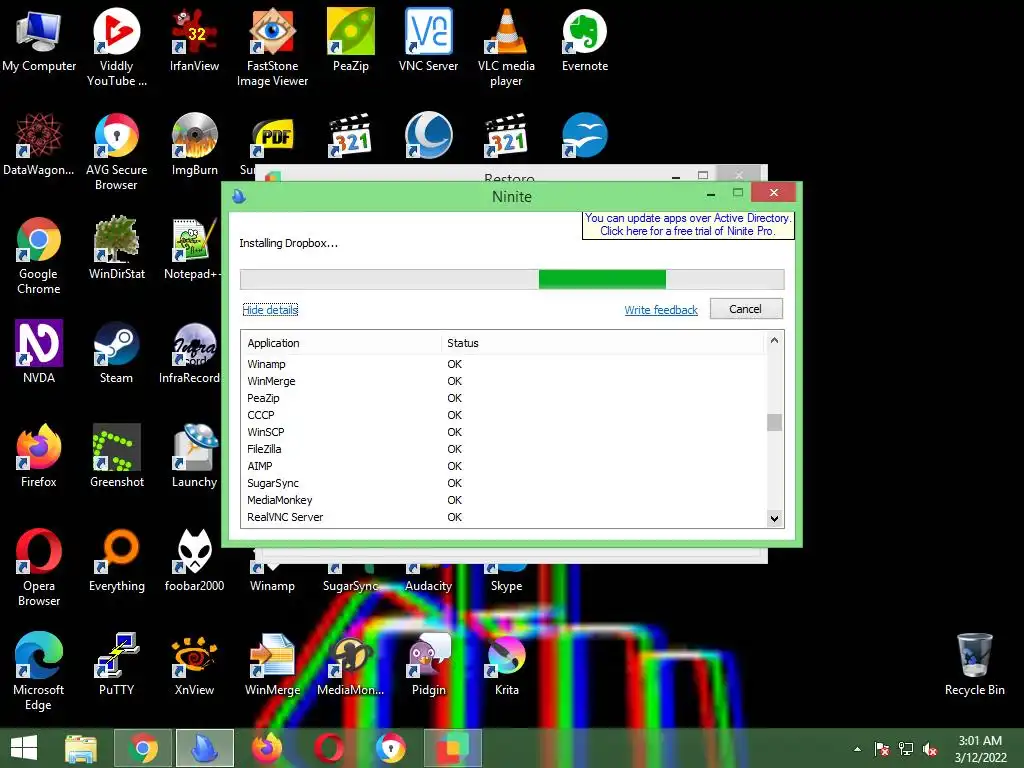1024x768 pixels.
Task: Select VLC media player shortcut
Action: coord(506,47)
